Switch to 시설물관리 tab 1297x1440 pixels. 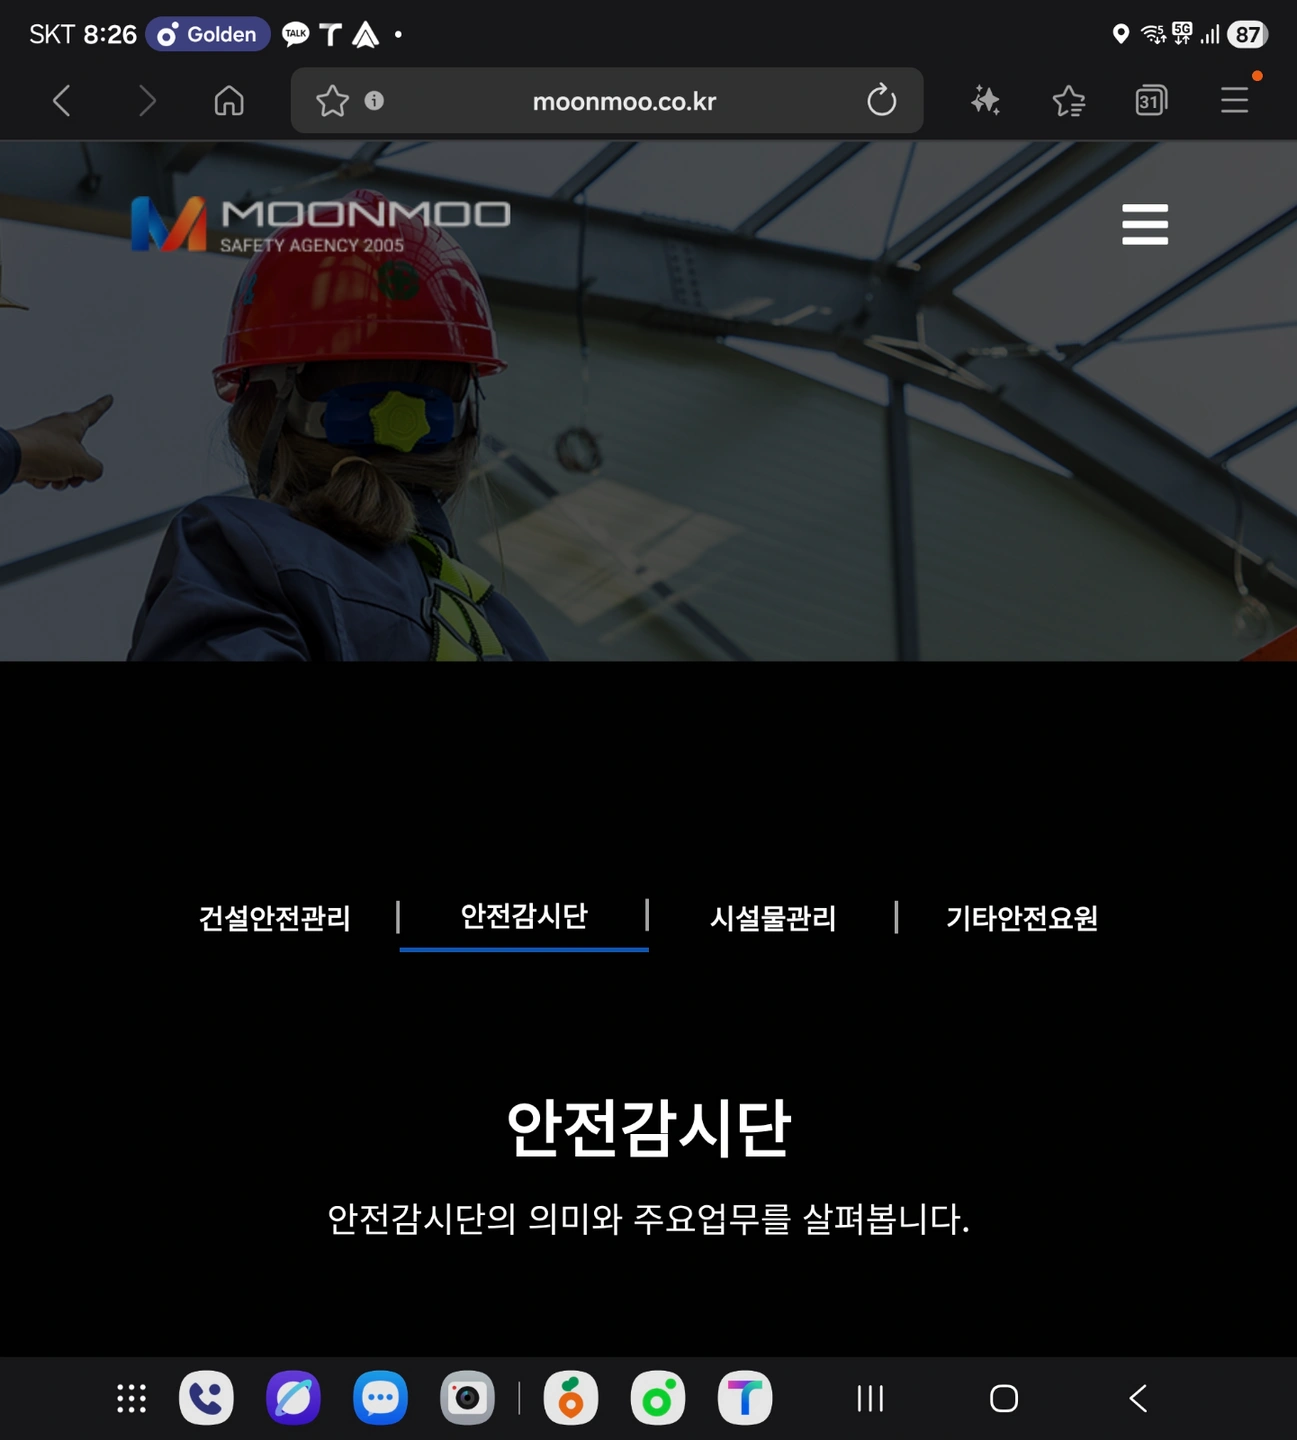click(773, 918)
